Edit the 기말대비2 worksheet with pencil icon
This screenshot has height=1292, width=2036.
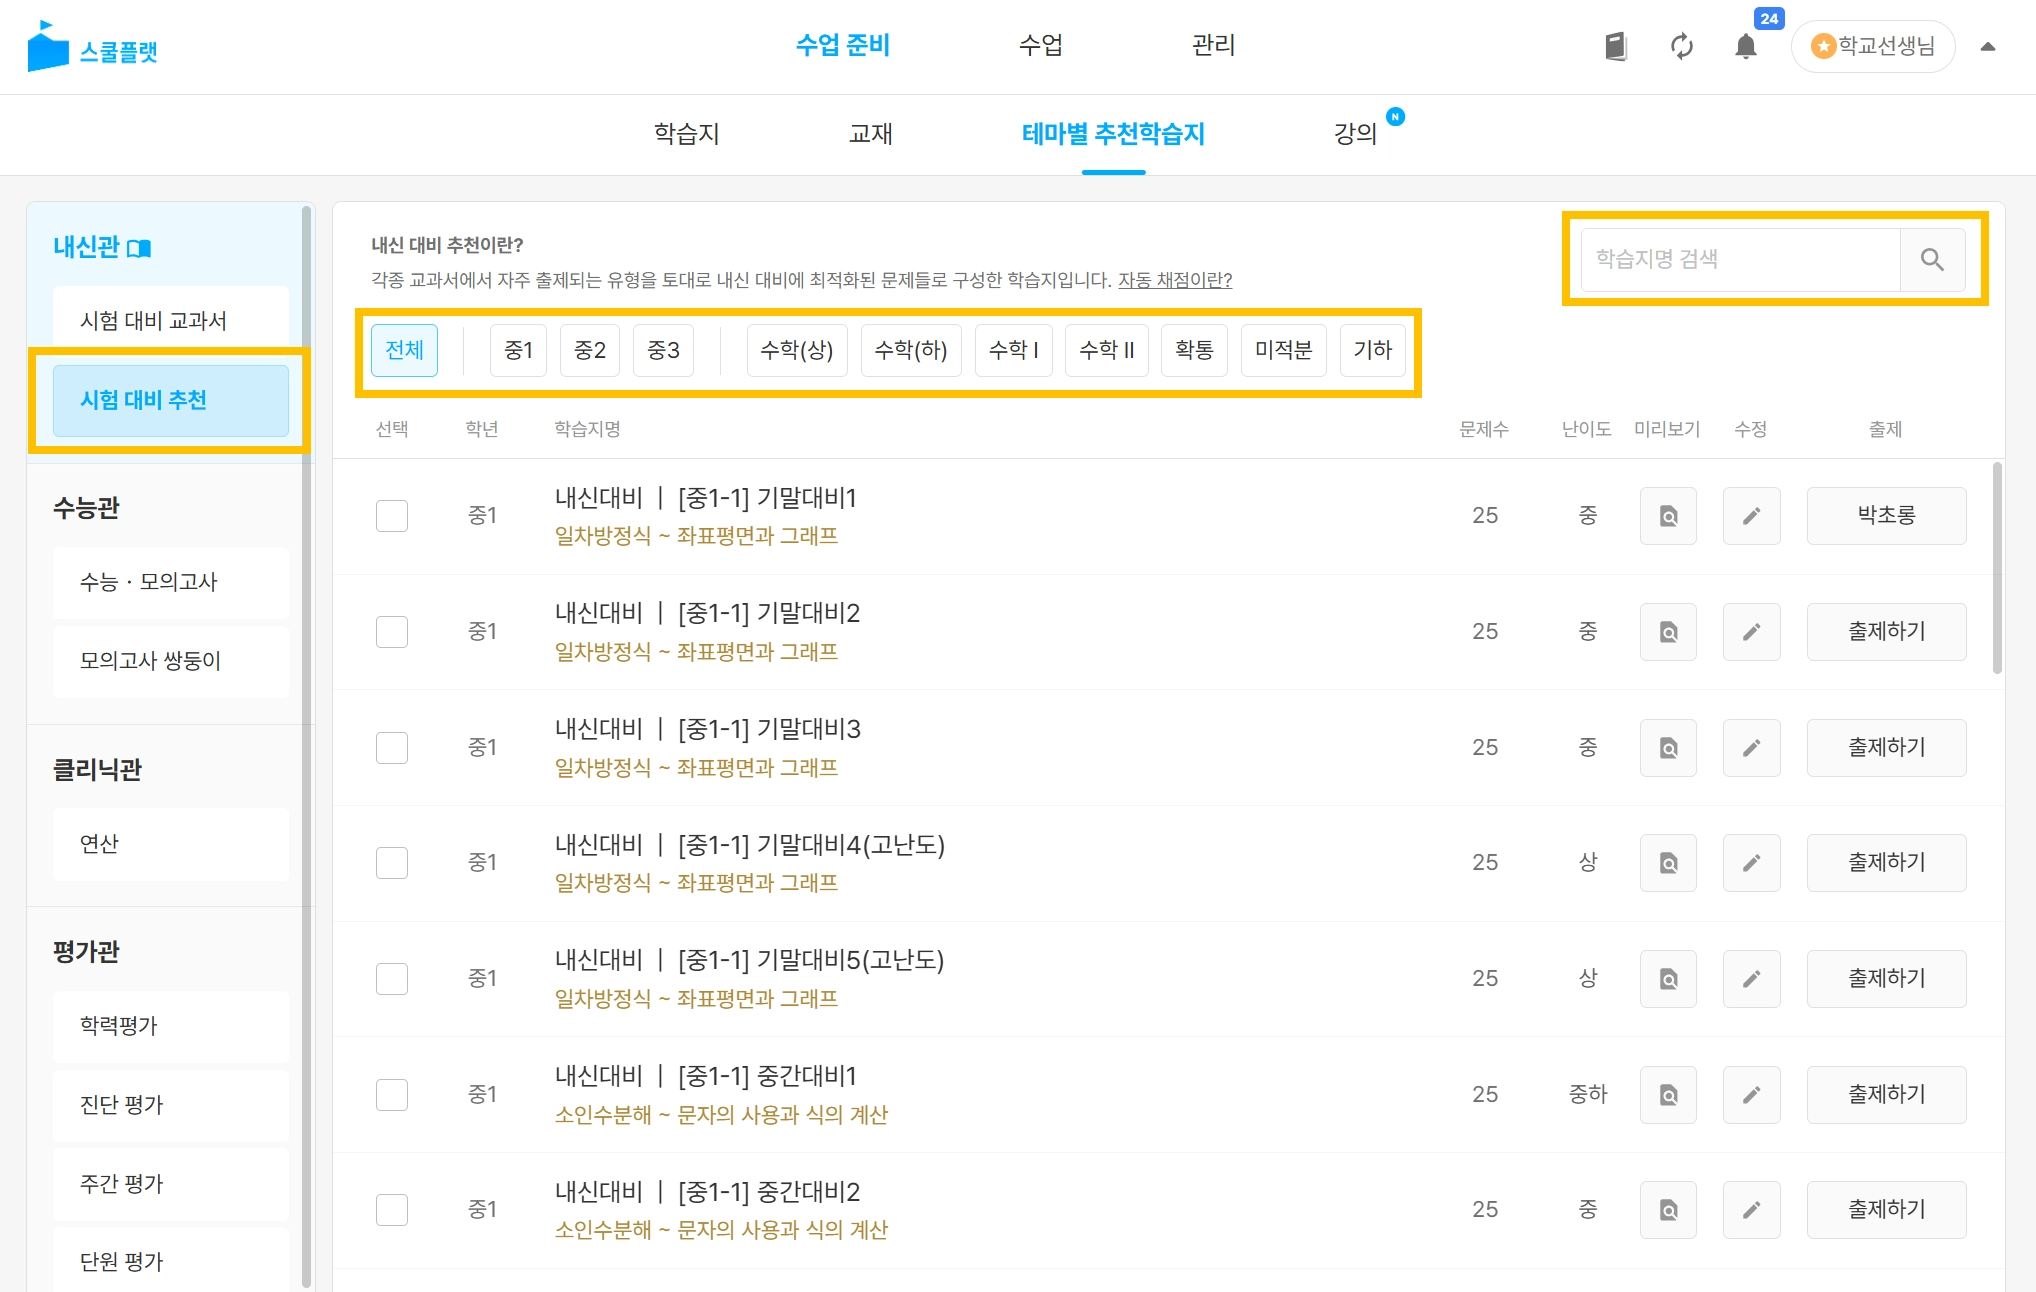click(x=1751, y=632)
